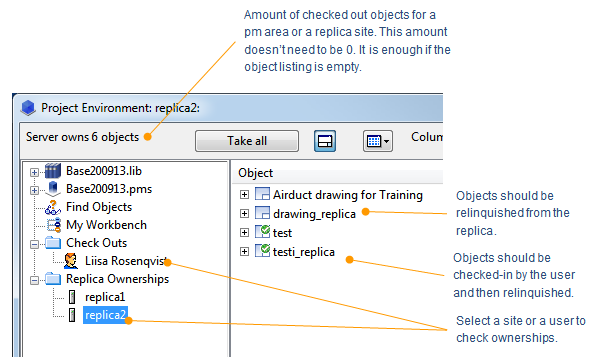Click the replica2 server icon

72,315
